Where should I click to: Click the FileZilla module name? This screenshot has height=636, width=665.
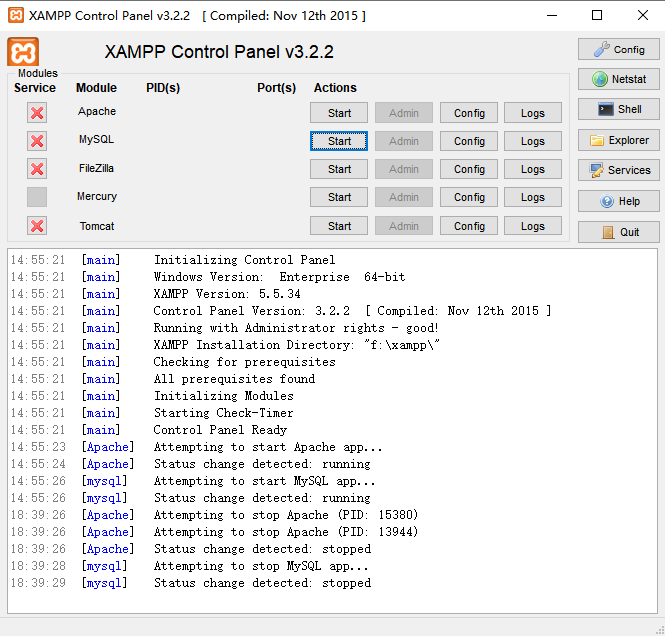[96, 168]
